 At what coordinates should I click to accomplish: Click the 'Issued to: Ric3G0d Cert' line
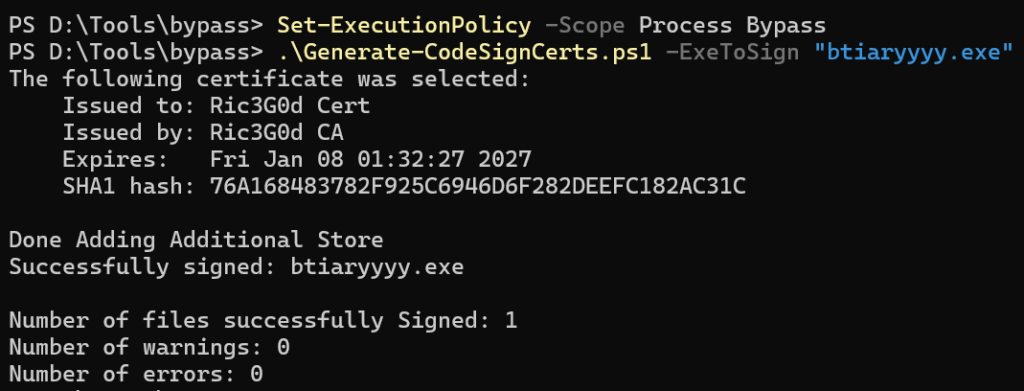pyautogui.click(x=216, y=106)
